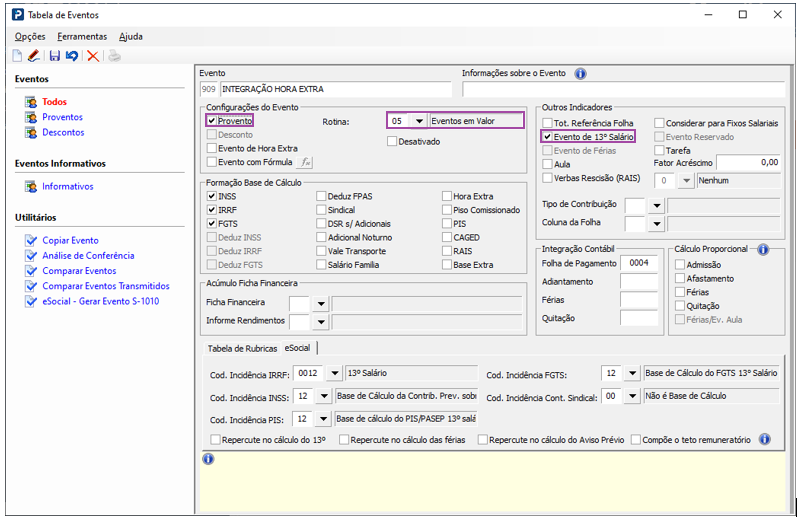807x525 pixels.
Task: Click the Fator Acréscimo input field
Action: [x=749, y=162]
